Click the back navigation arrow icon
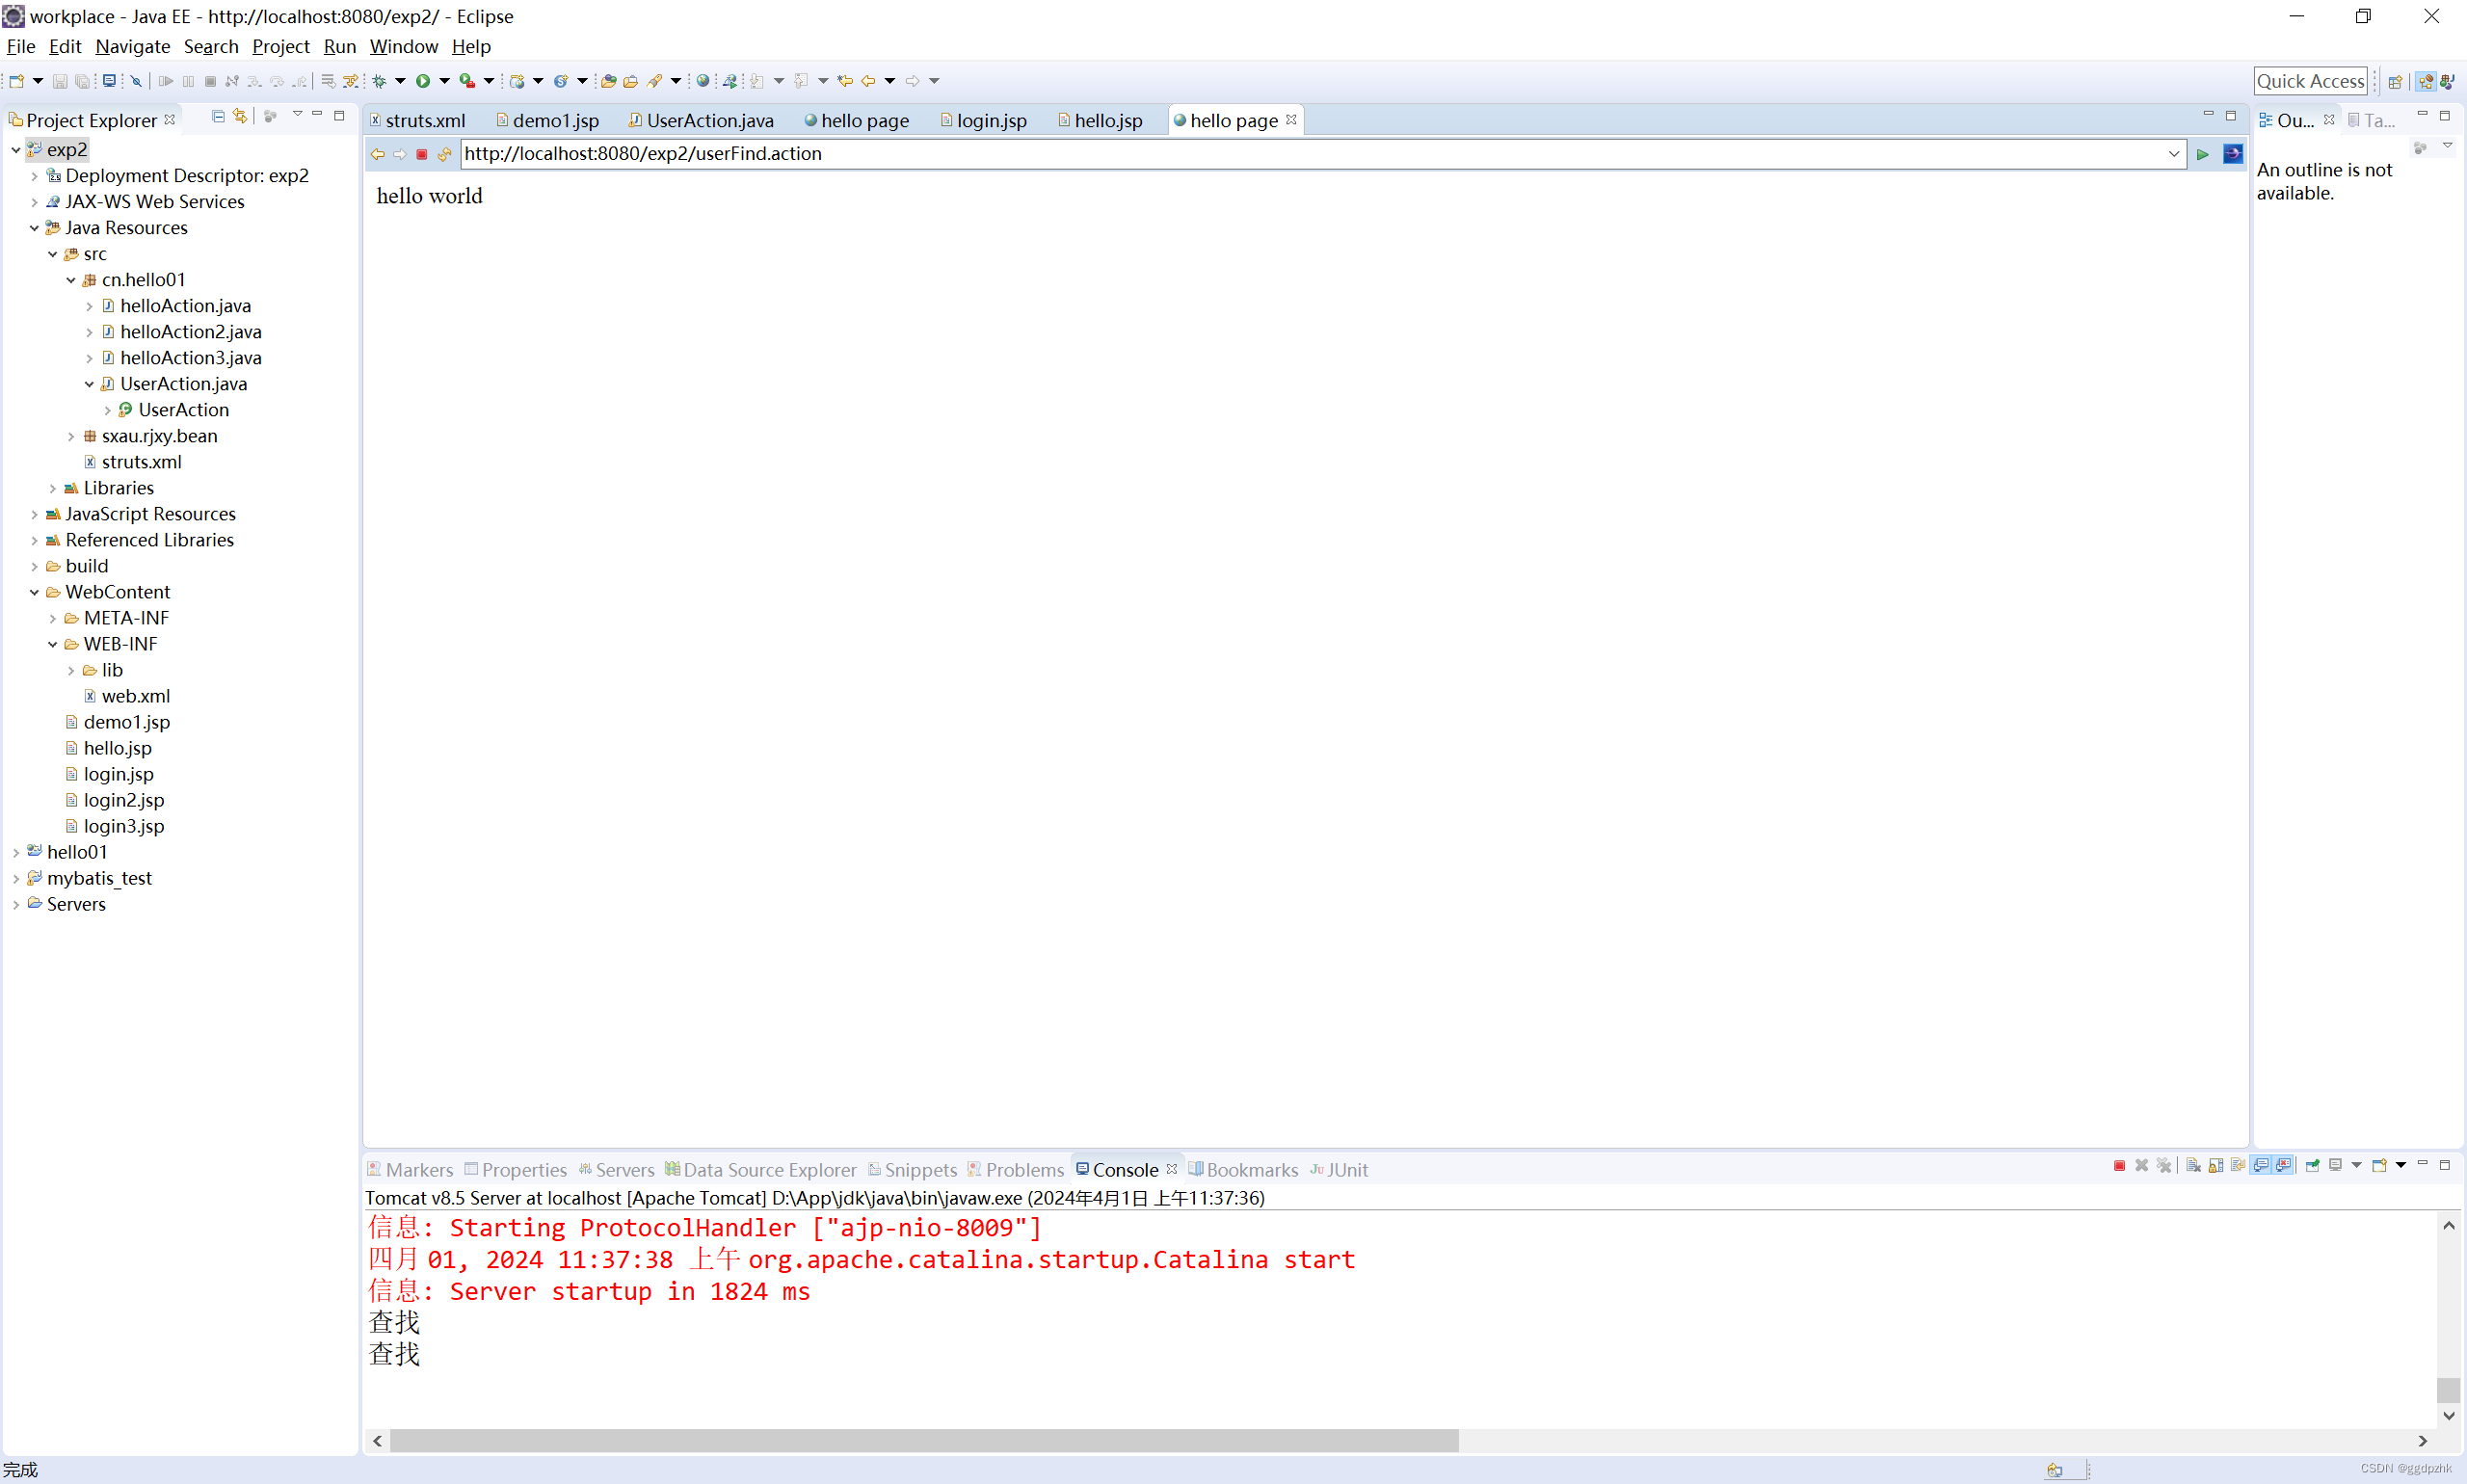 pyautogui.click(x=377, y=153)
